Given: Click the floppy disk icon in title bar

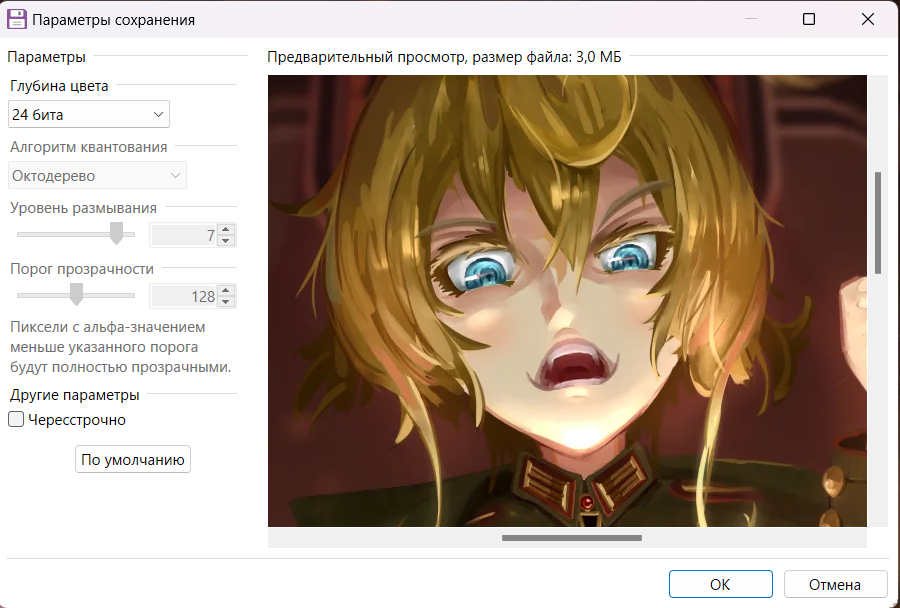Looking at the screenshot, I should tap(17, 19).
